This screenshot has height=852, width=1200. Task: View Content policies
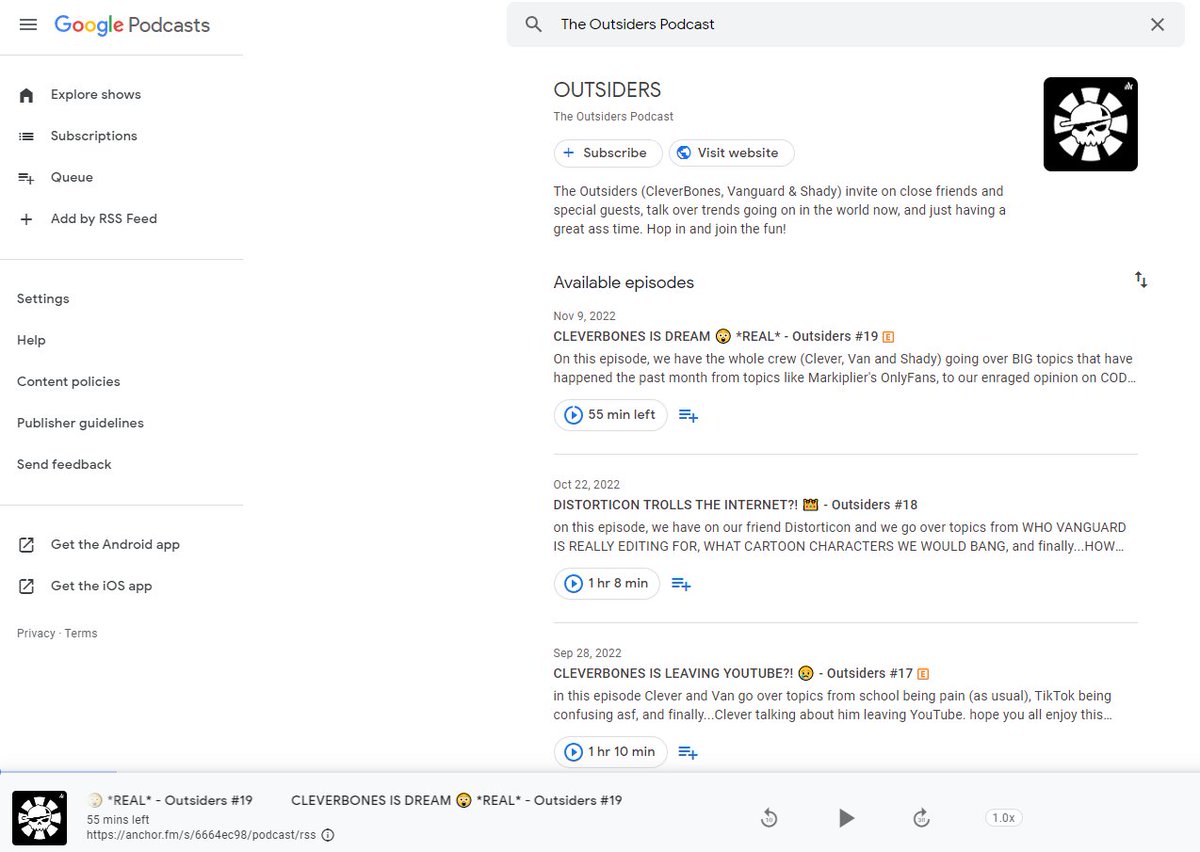(68, 382)
